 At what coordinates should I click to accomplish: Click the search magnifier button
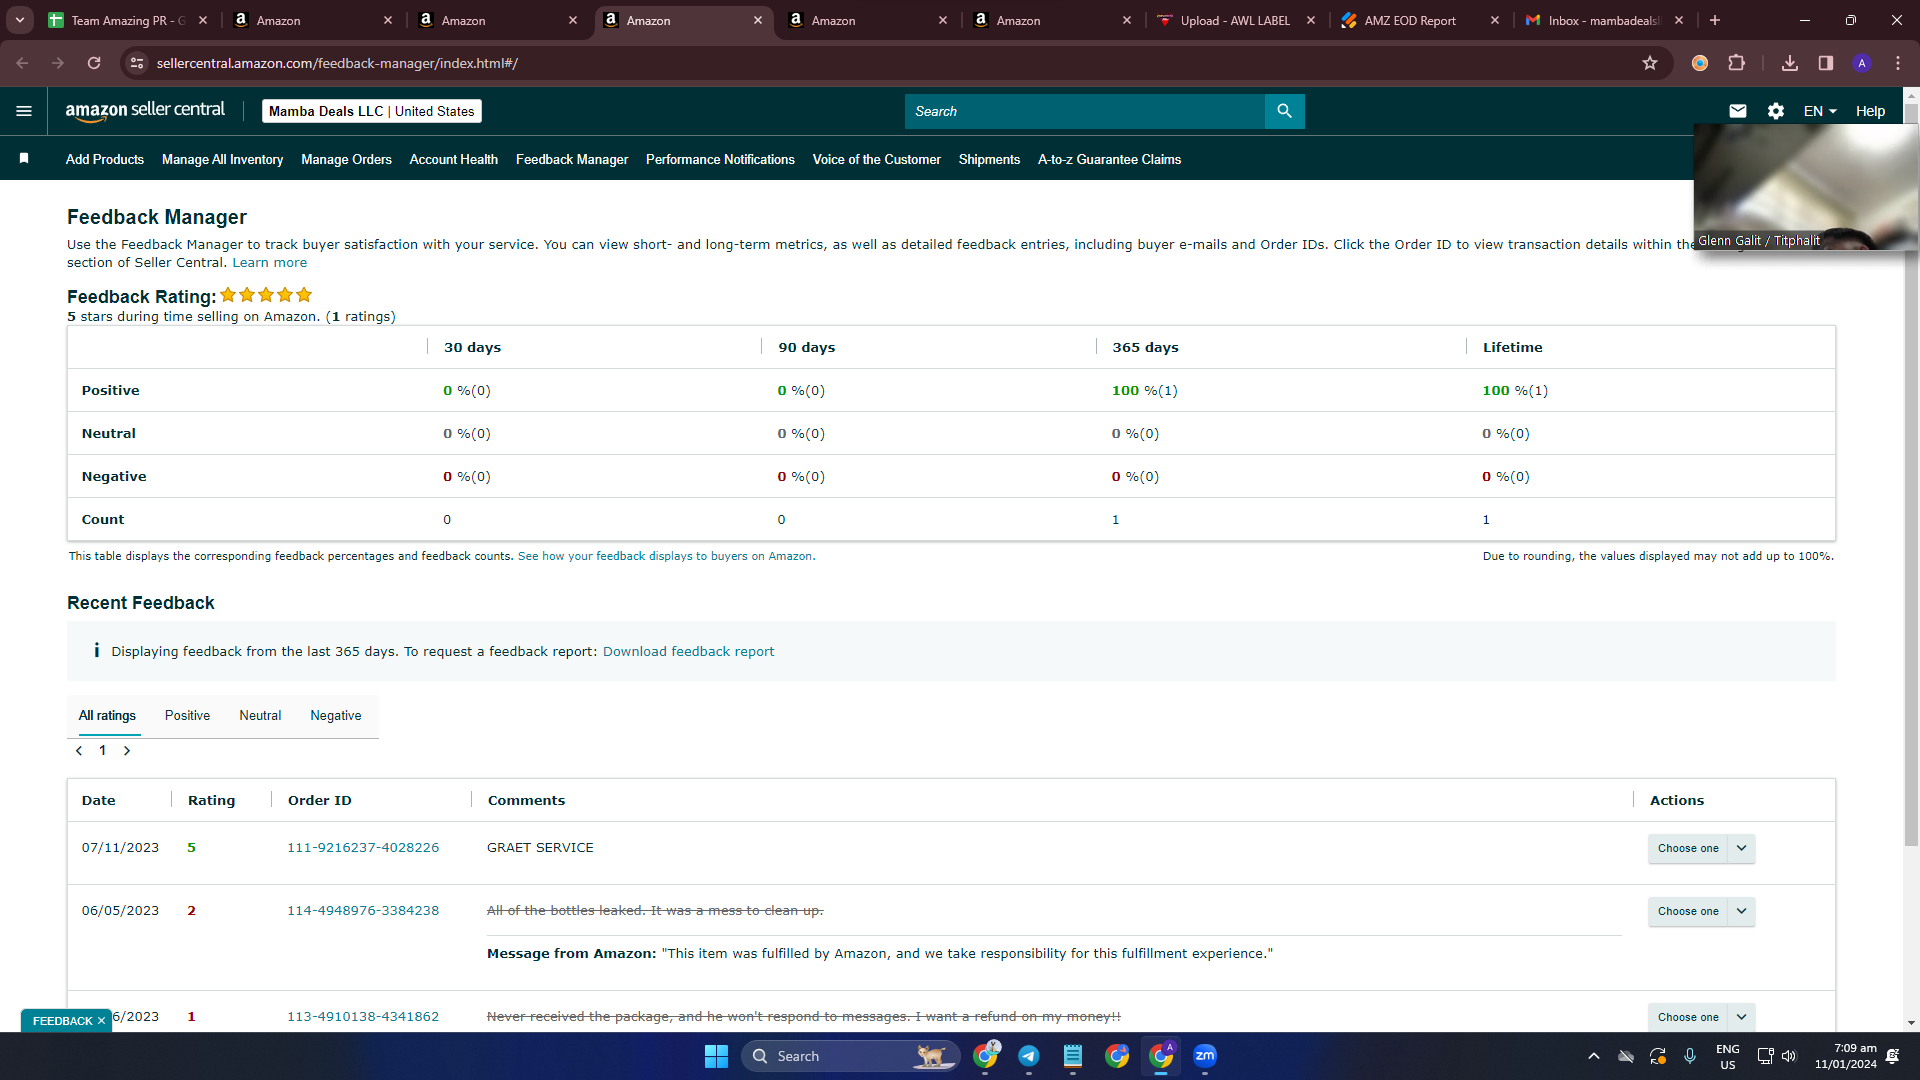[x=1285, y=111]
